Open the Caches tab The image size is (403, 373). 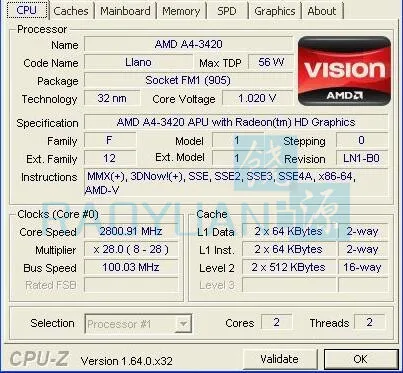[x=71, y=11]
